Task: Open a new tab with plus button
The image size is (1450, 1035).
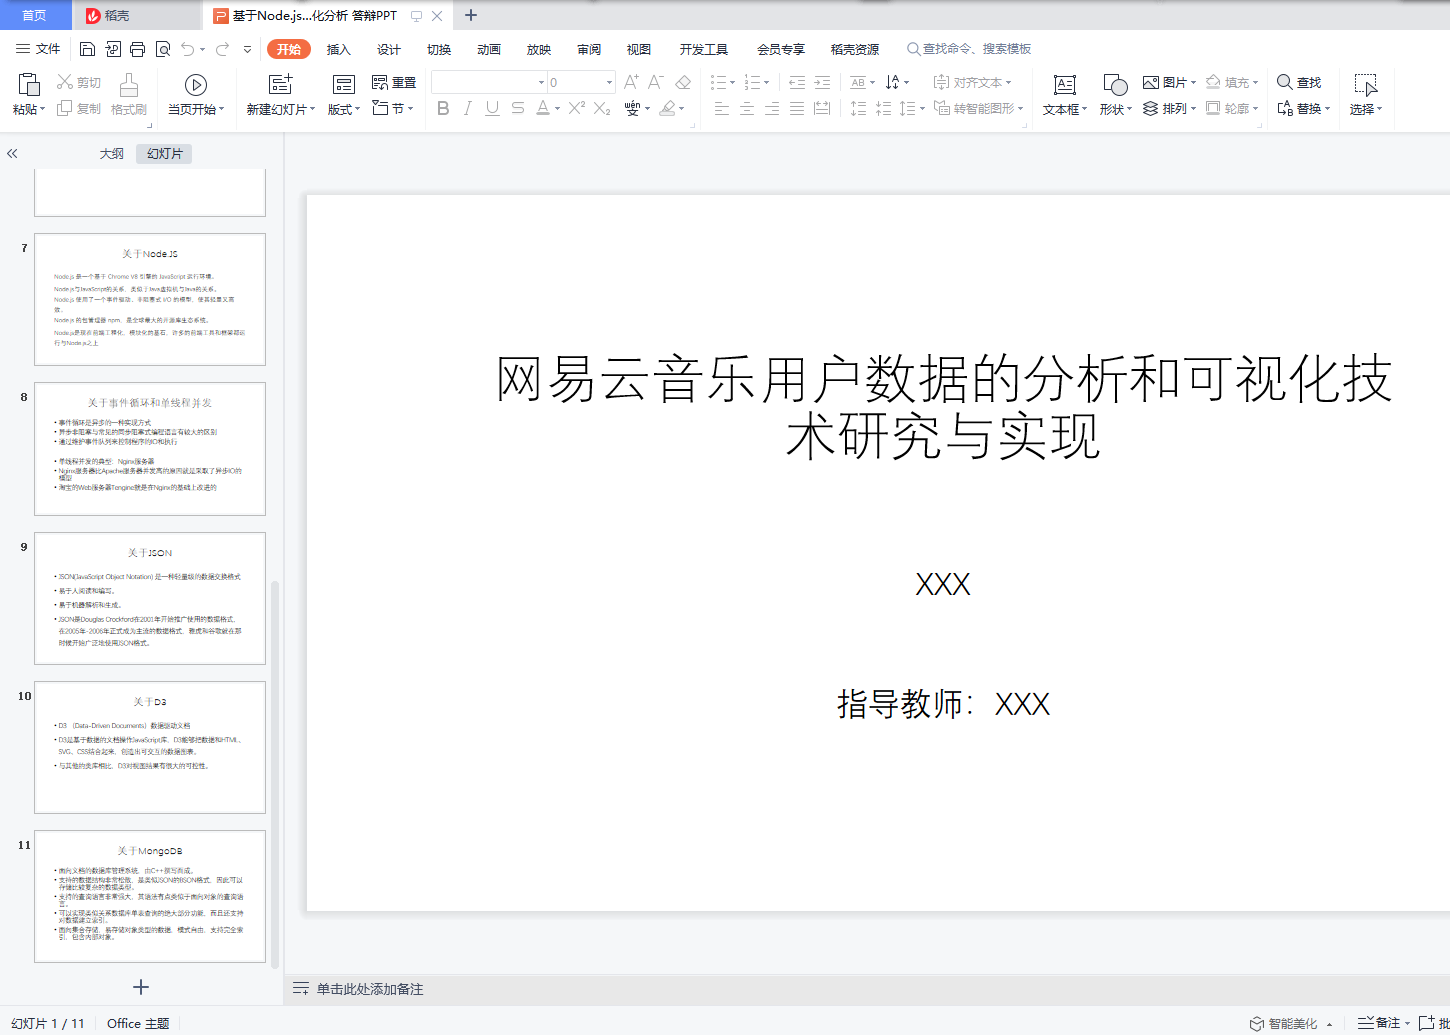Action: (x=471, y=15)
